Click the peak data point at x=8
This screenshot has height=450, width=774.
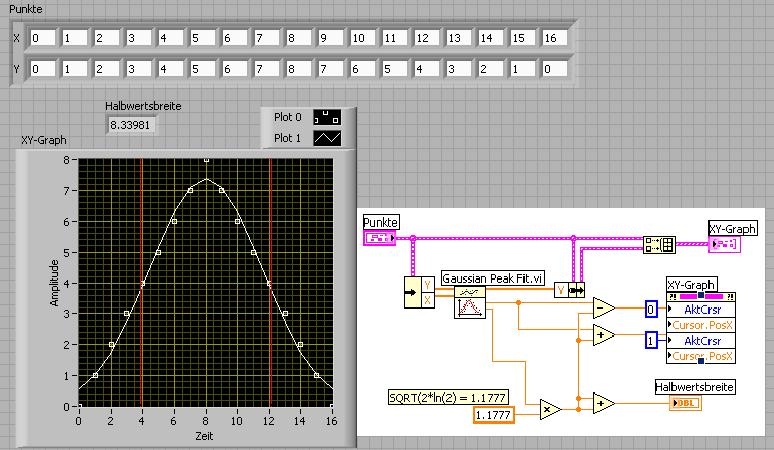tap(206, 160)
